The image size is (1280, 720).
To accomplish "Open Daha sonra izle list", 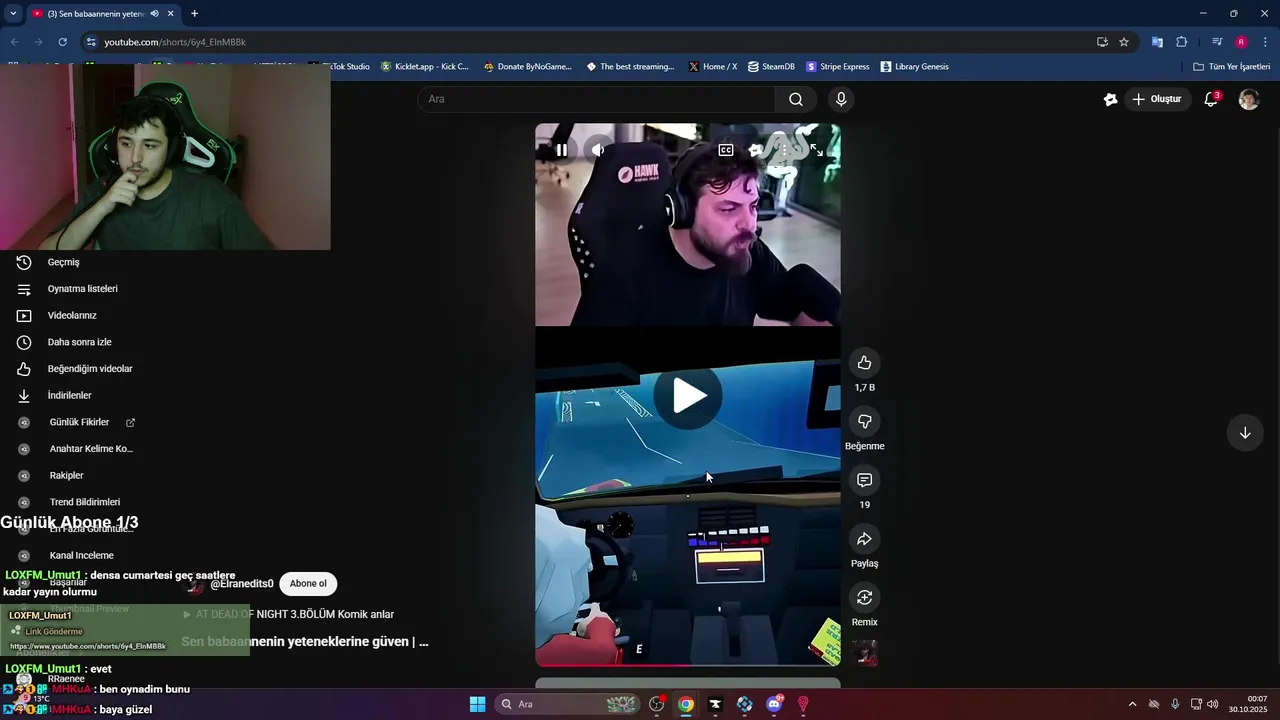I will [x=80, y=342].
